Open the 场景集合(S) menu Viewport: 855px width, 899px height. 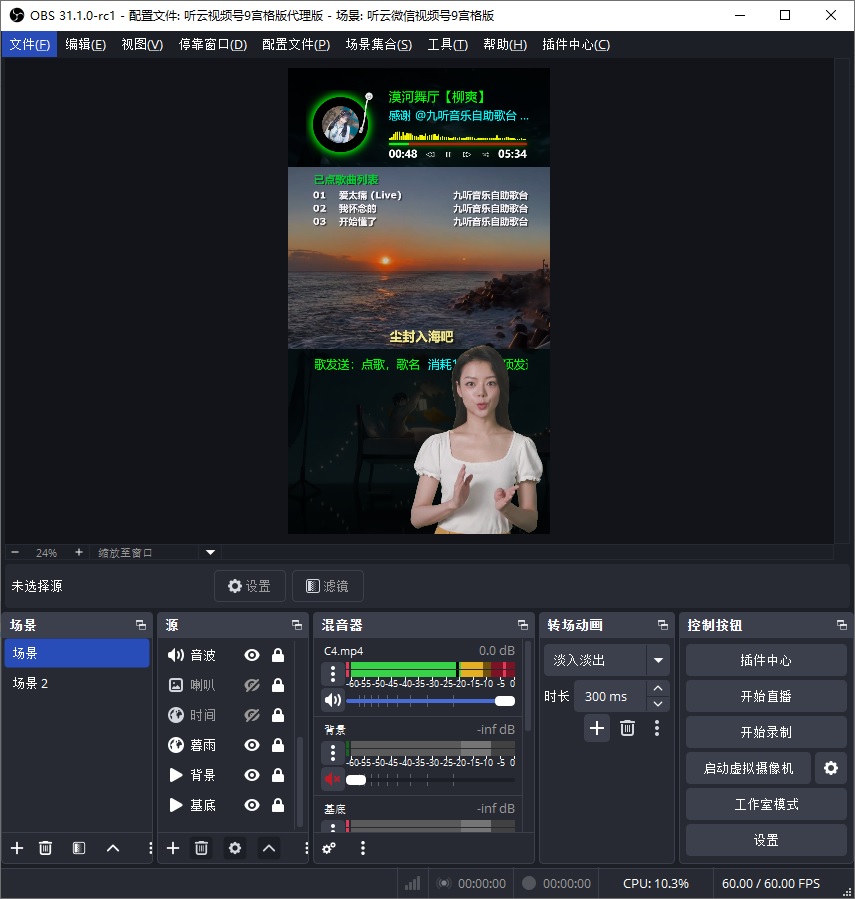coord(378,44)
